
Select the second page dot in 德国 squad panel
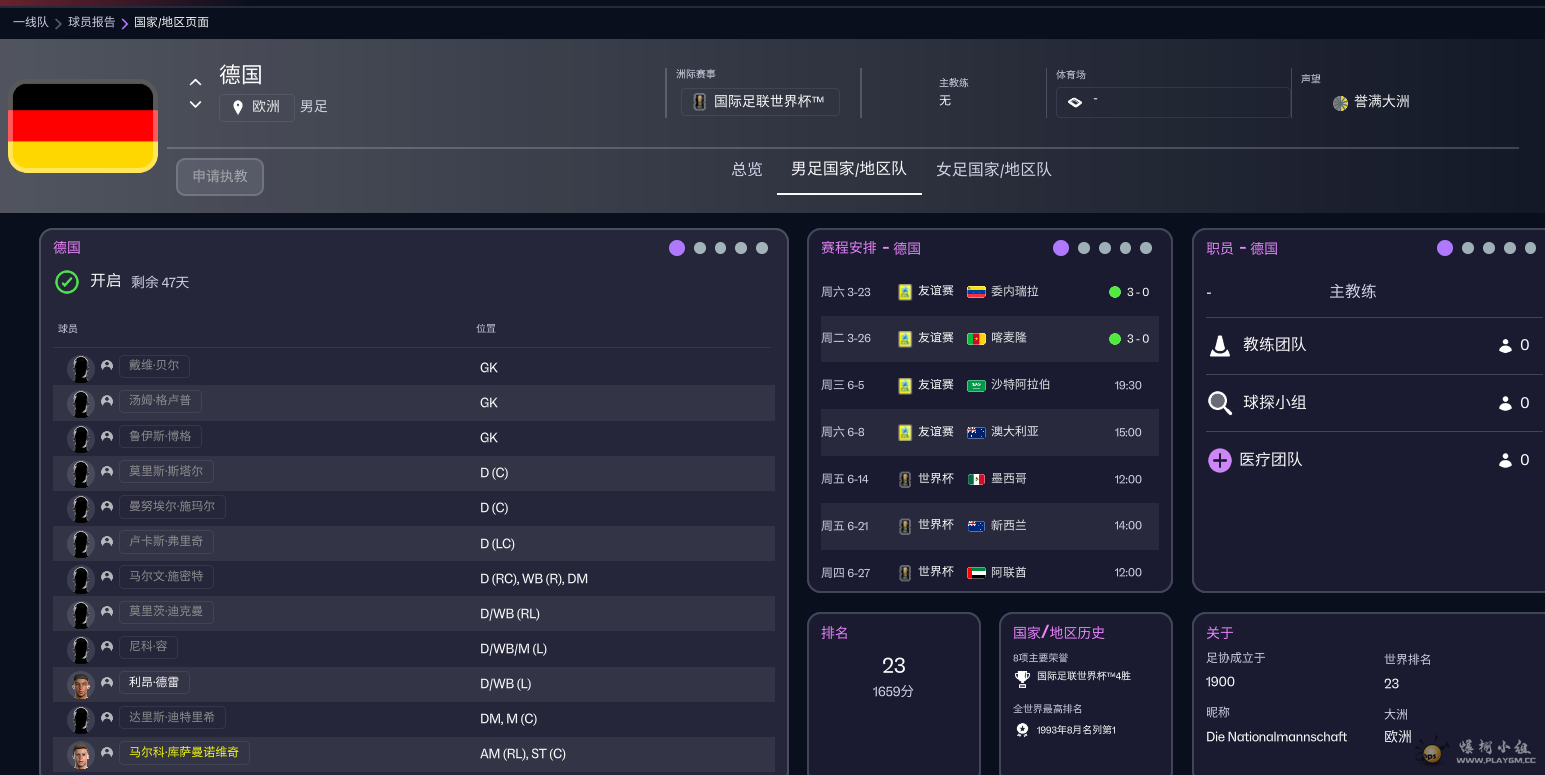(700, 248)
